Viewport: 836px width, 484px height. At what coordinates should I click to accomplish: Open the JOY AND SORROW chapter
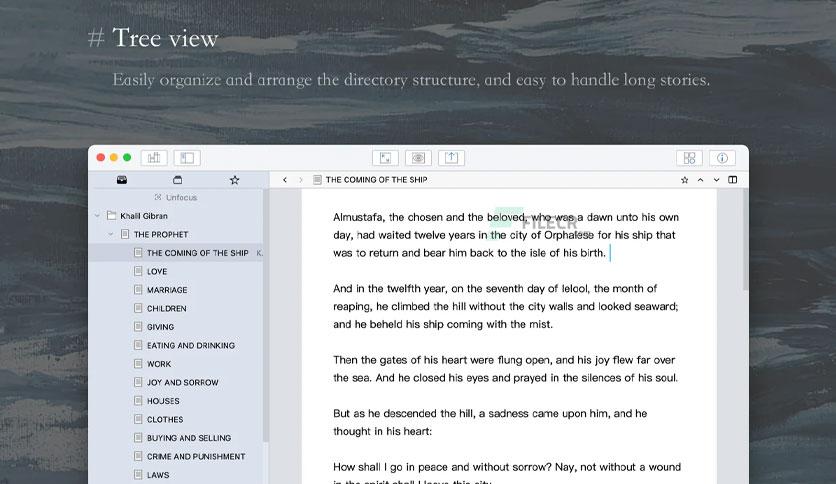[x=176, y=382]
